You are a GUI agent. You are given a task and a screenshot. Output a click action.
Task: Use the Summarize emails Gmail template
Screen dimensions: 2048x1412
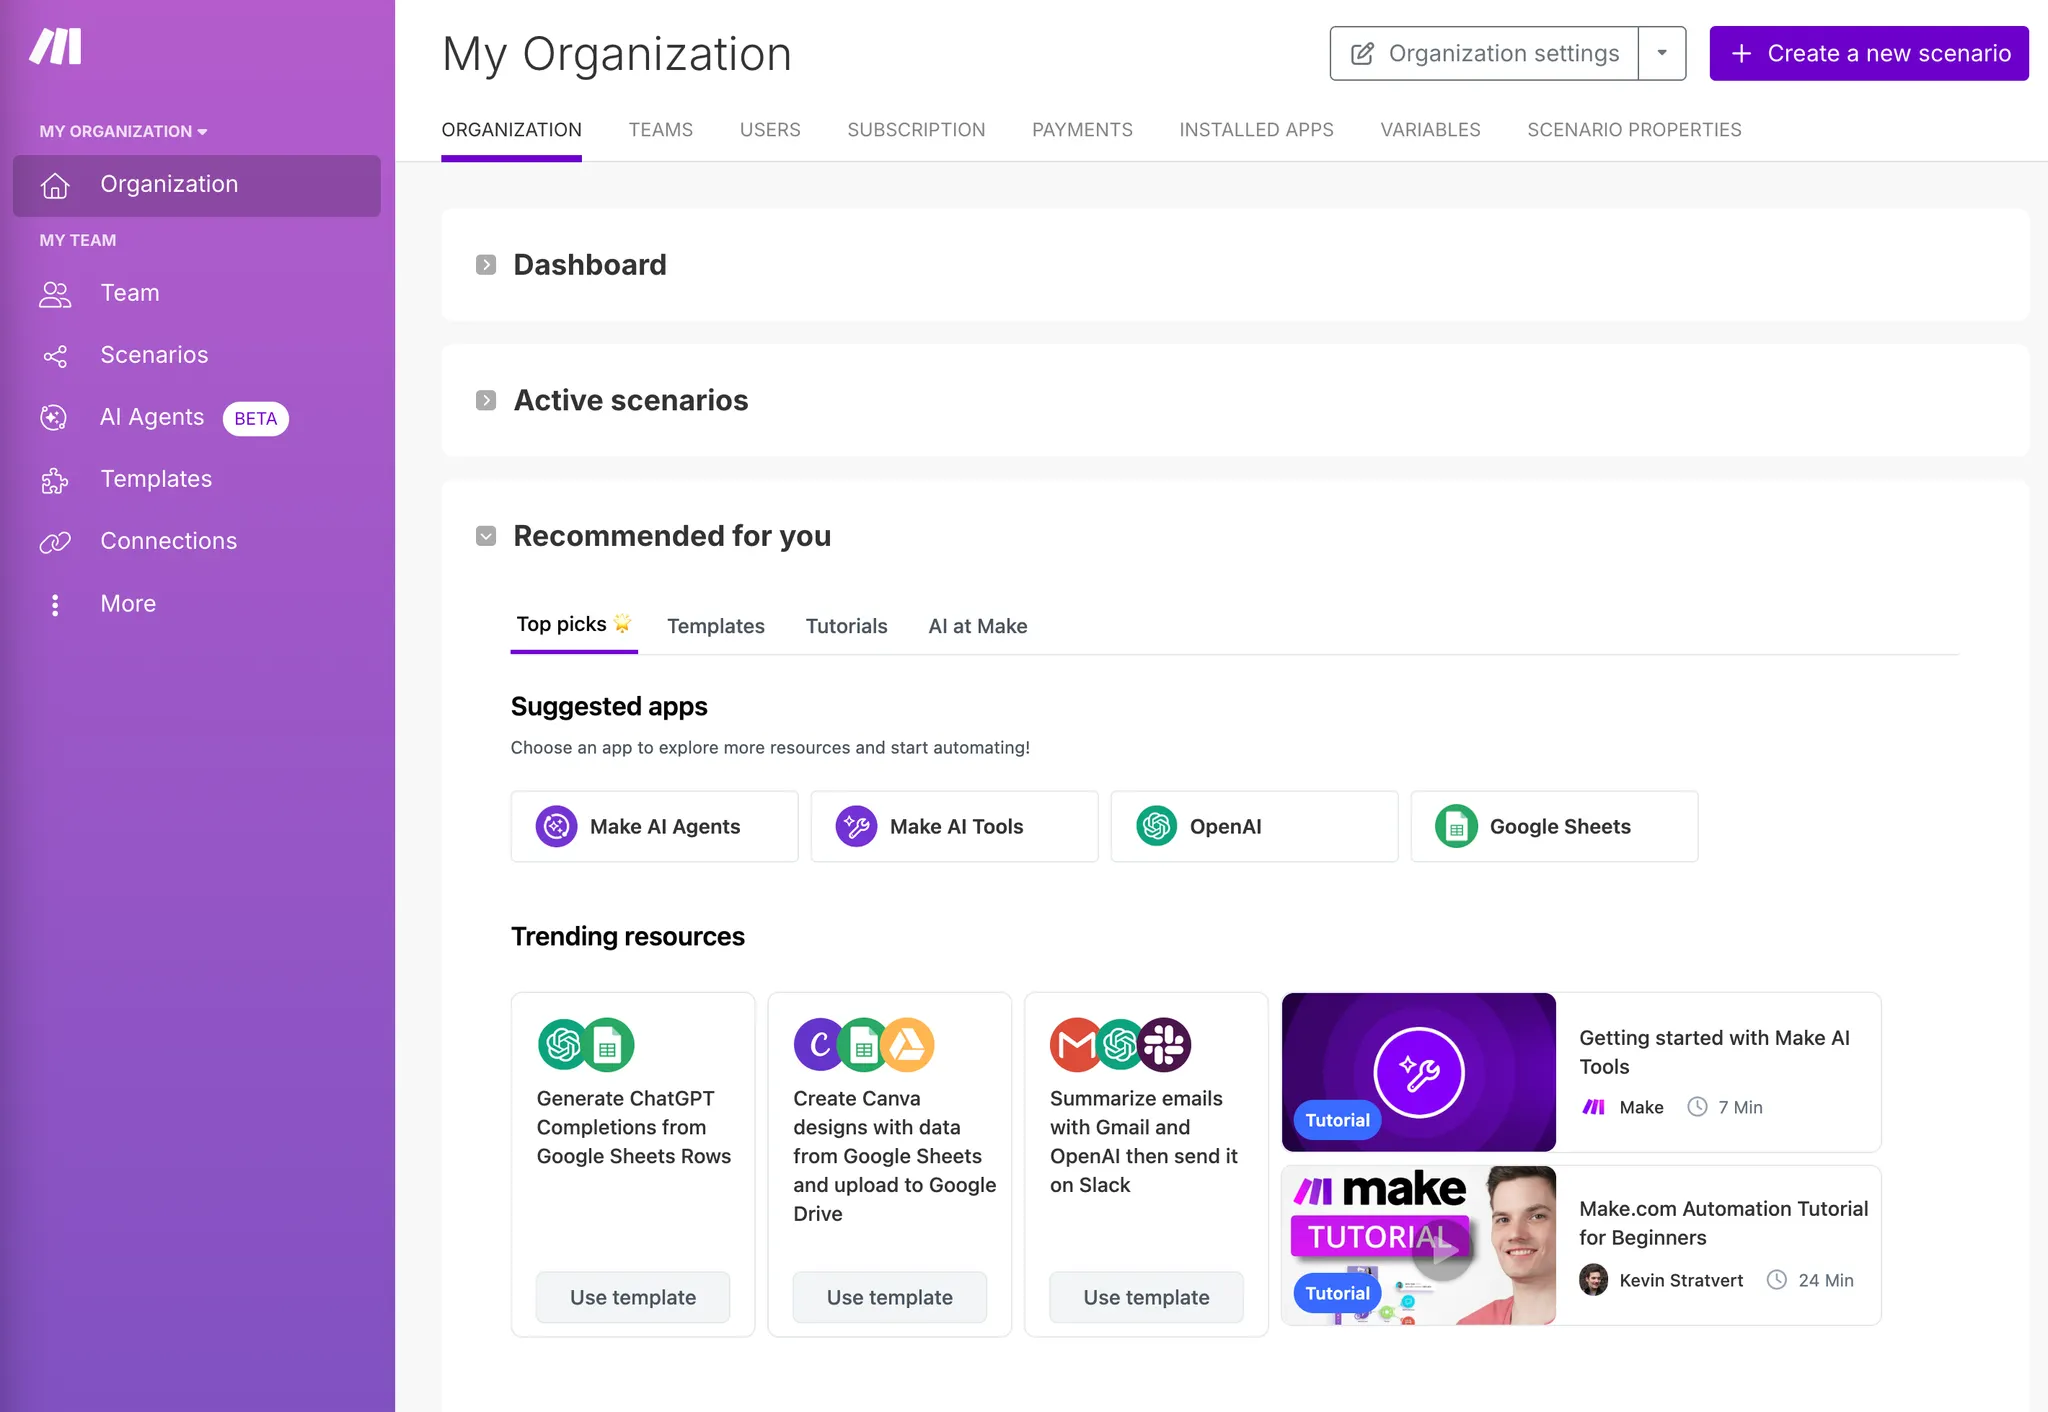(1145, 1297)
